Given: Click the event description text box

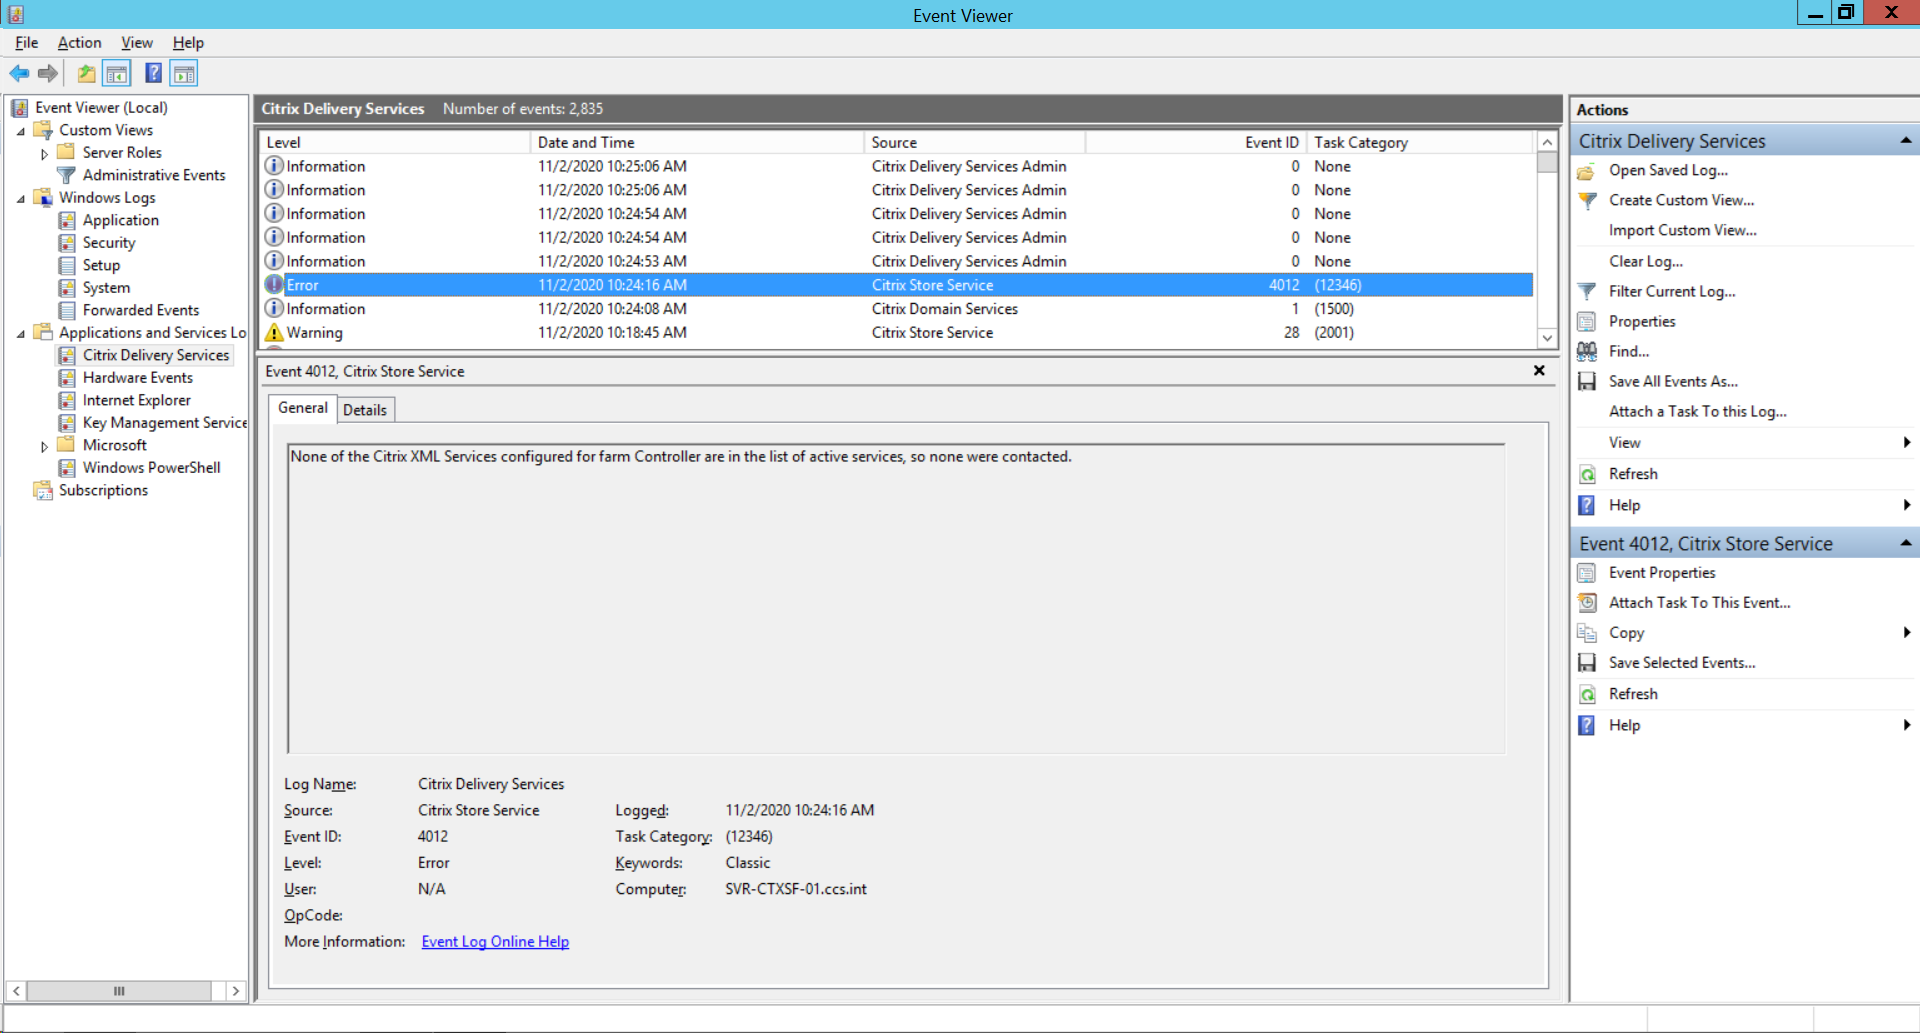Looking at the screenshot, I should point(896,598).
